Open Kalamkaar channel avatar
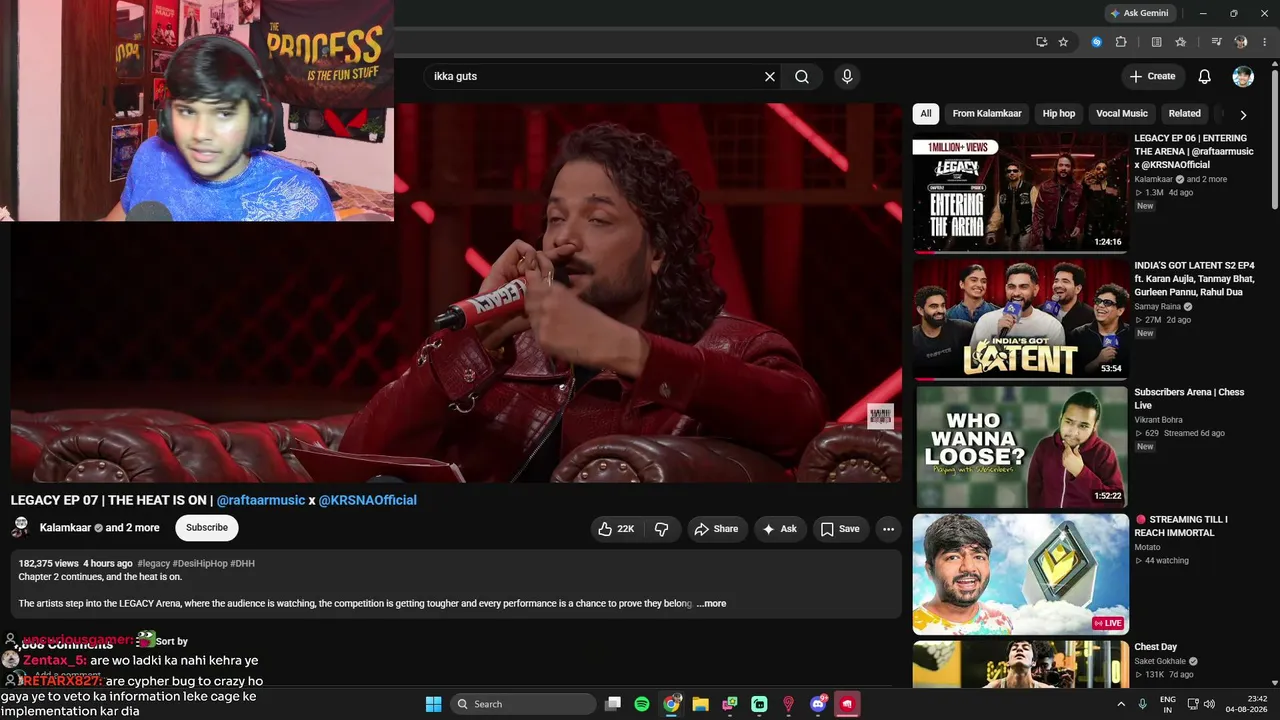This screenshot has height=720, width=1280. pos(21,528)
